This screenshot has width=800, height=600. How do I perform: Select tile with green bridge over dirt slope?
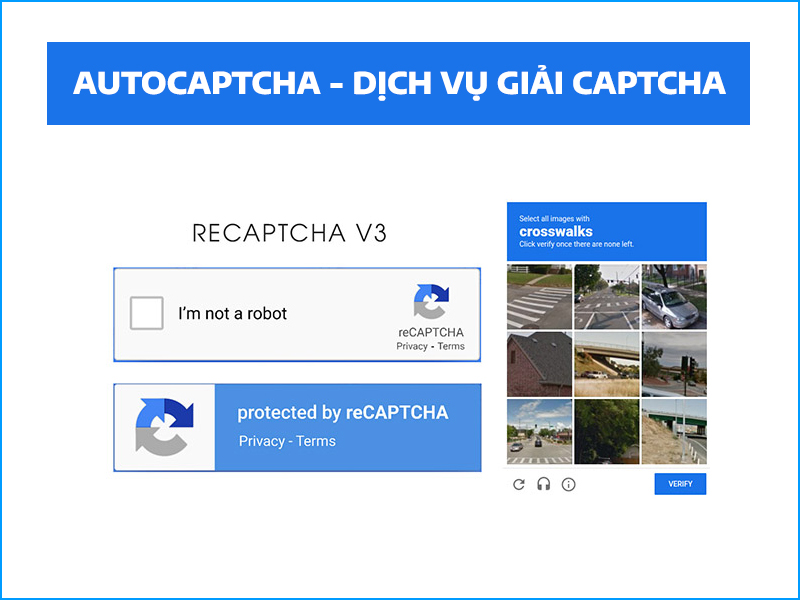(x=674, y=432)
